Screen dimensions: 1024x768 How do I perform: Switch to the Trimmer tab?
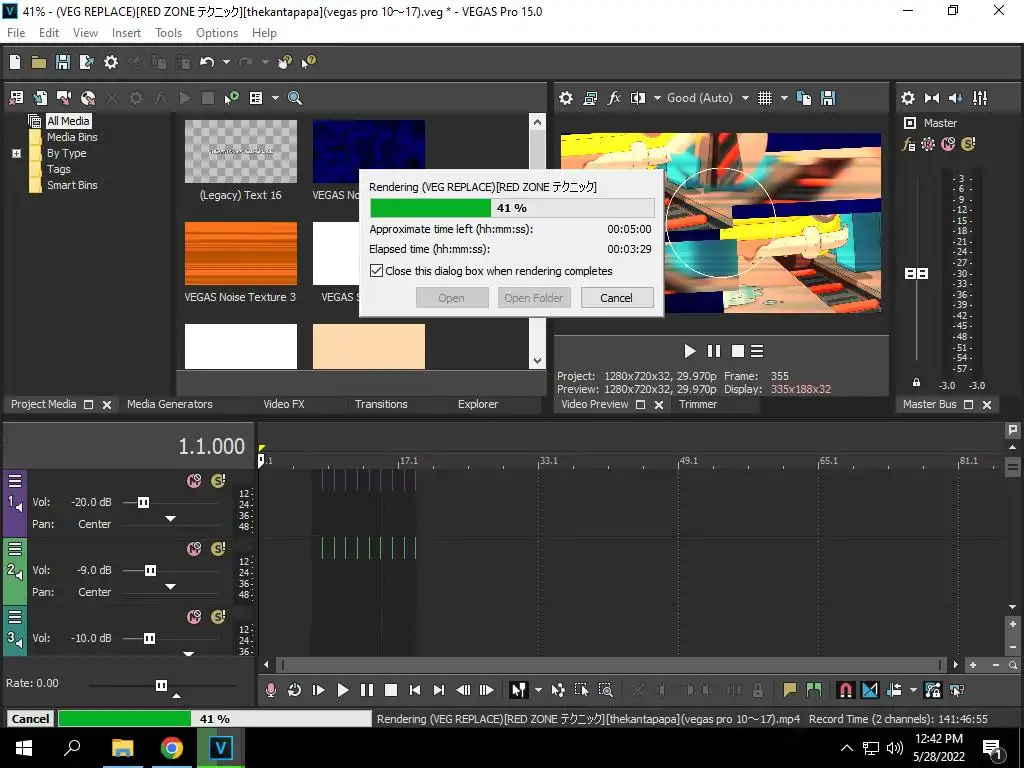click(698, 404)
